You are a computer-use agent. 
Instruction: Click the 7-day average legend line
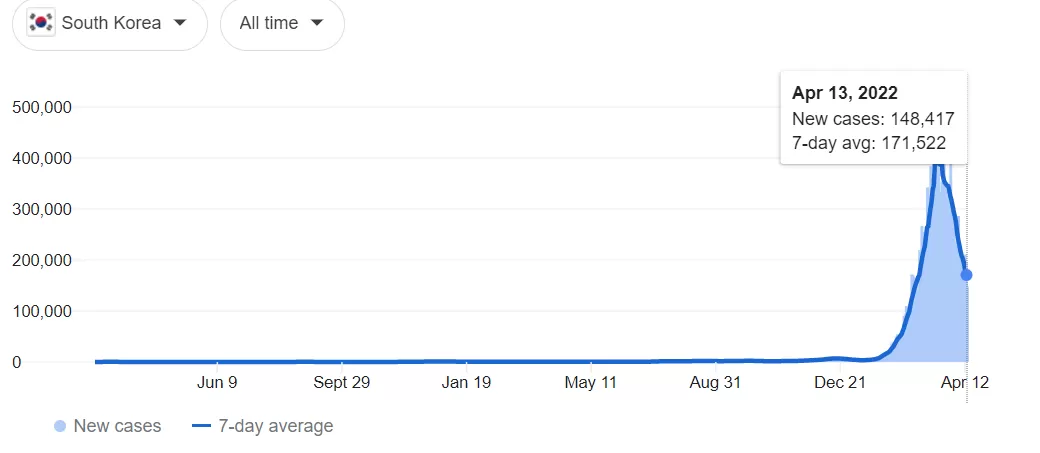201,426
